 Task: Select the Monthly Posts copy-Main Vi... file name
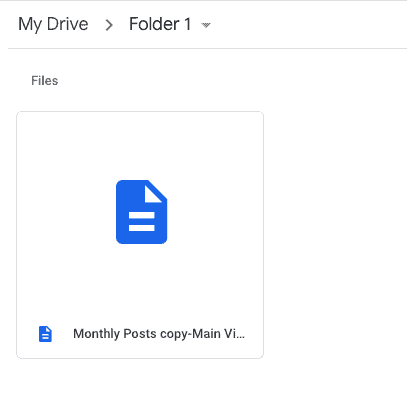[x=159, y=334]
